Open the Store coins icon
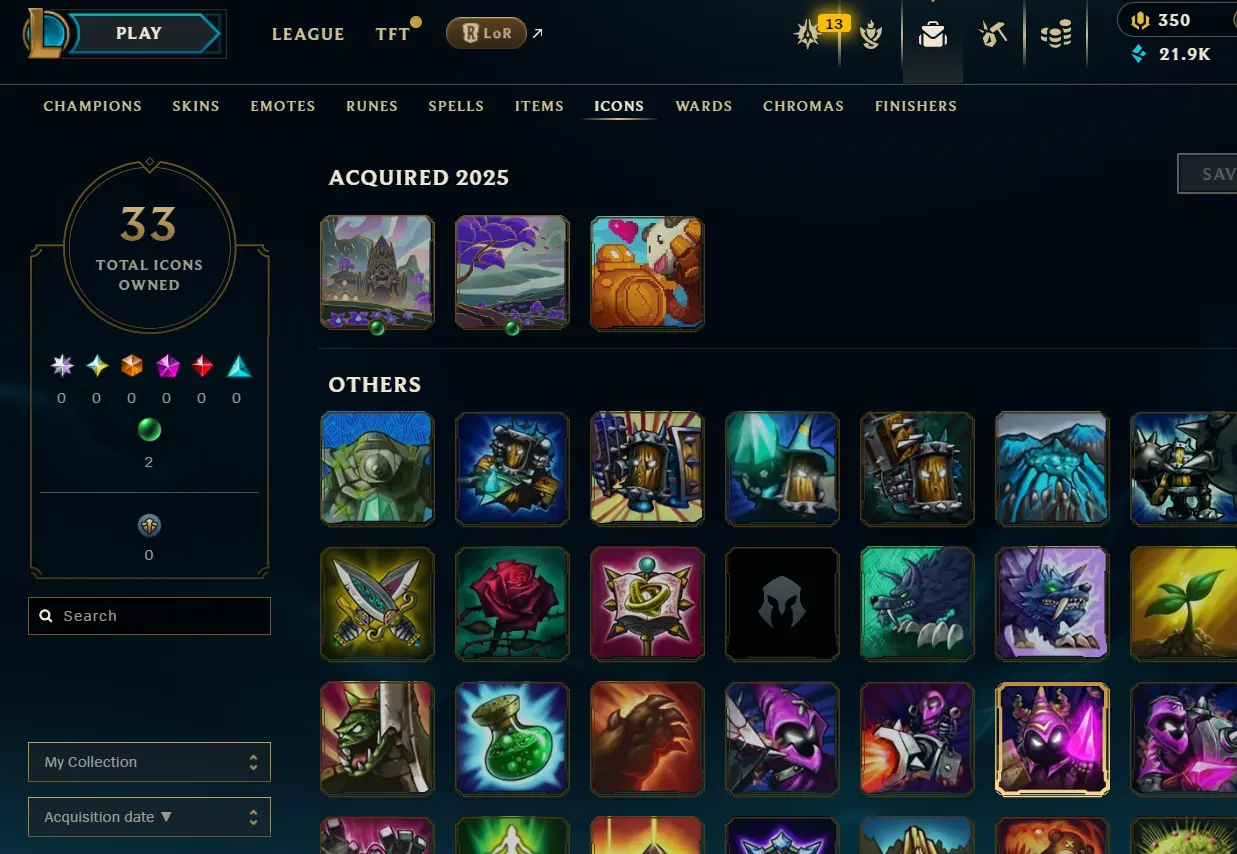This screenshot has width=1237, height=854. (1055, 36)
